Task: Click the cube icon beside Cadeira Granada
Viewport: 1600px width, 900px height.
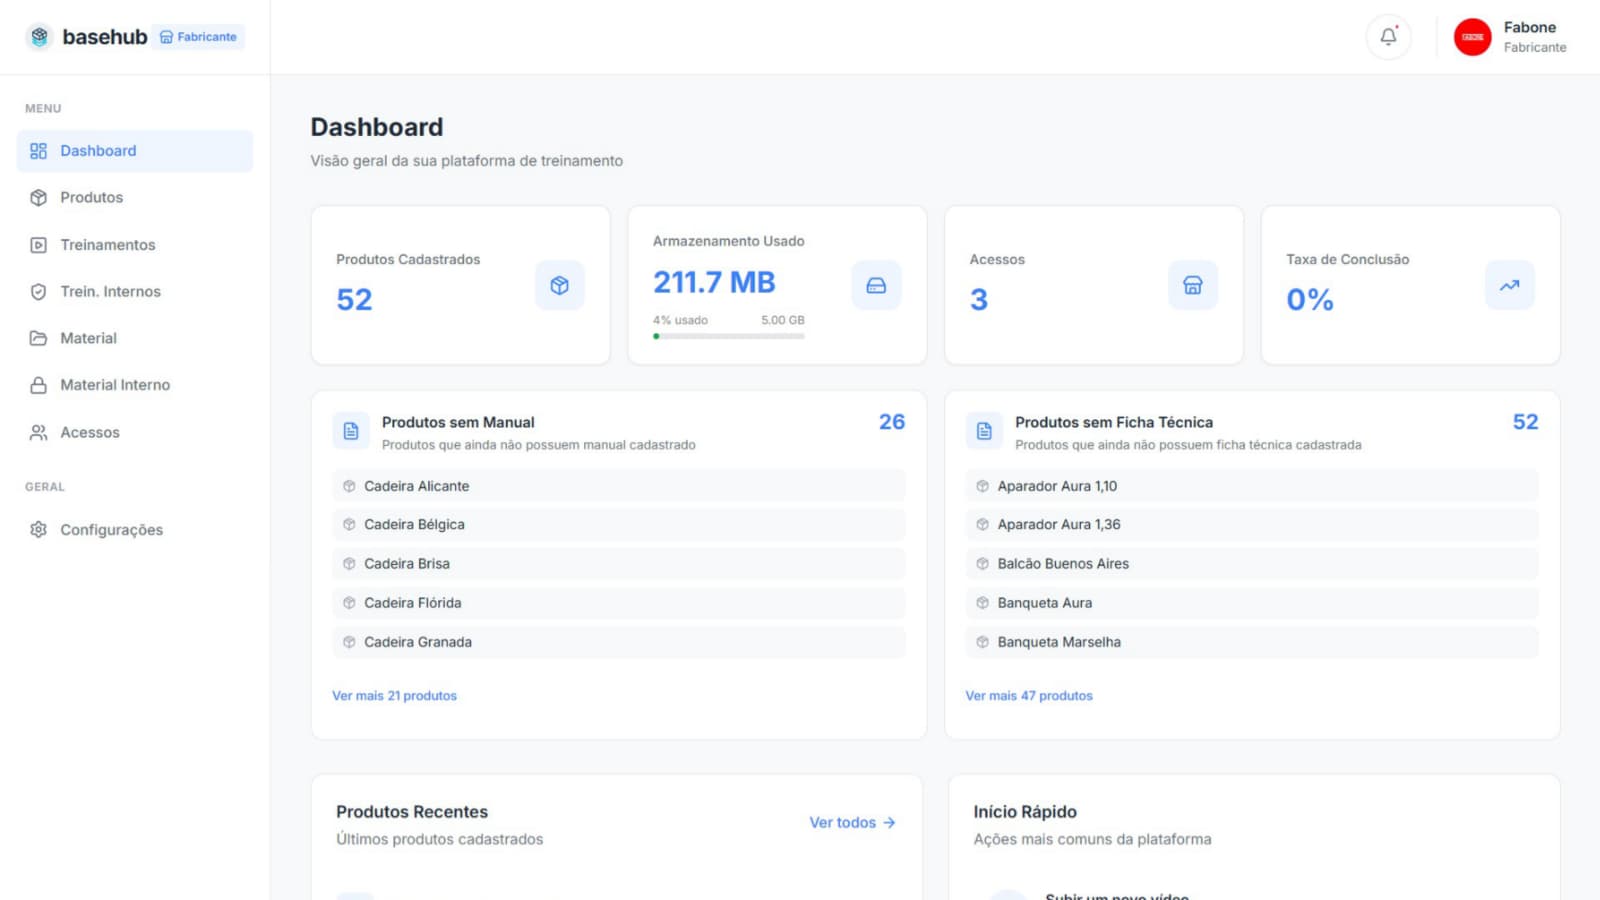Action: tap(349, 642)
